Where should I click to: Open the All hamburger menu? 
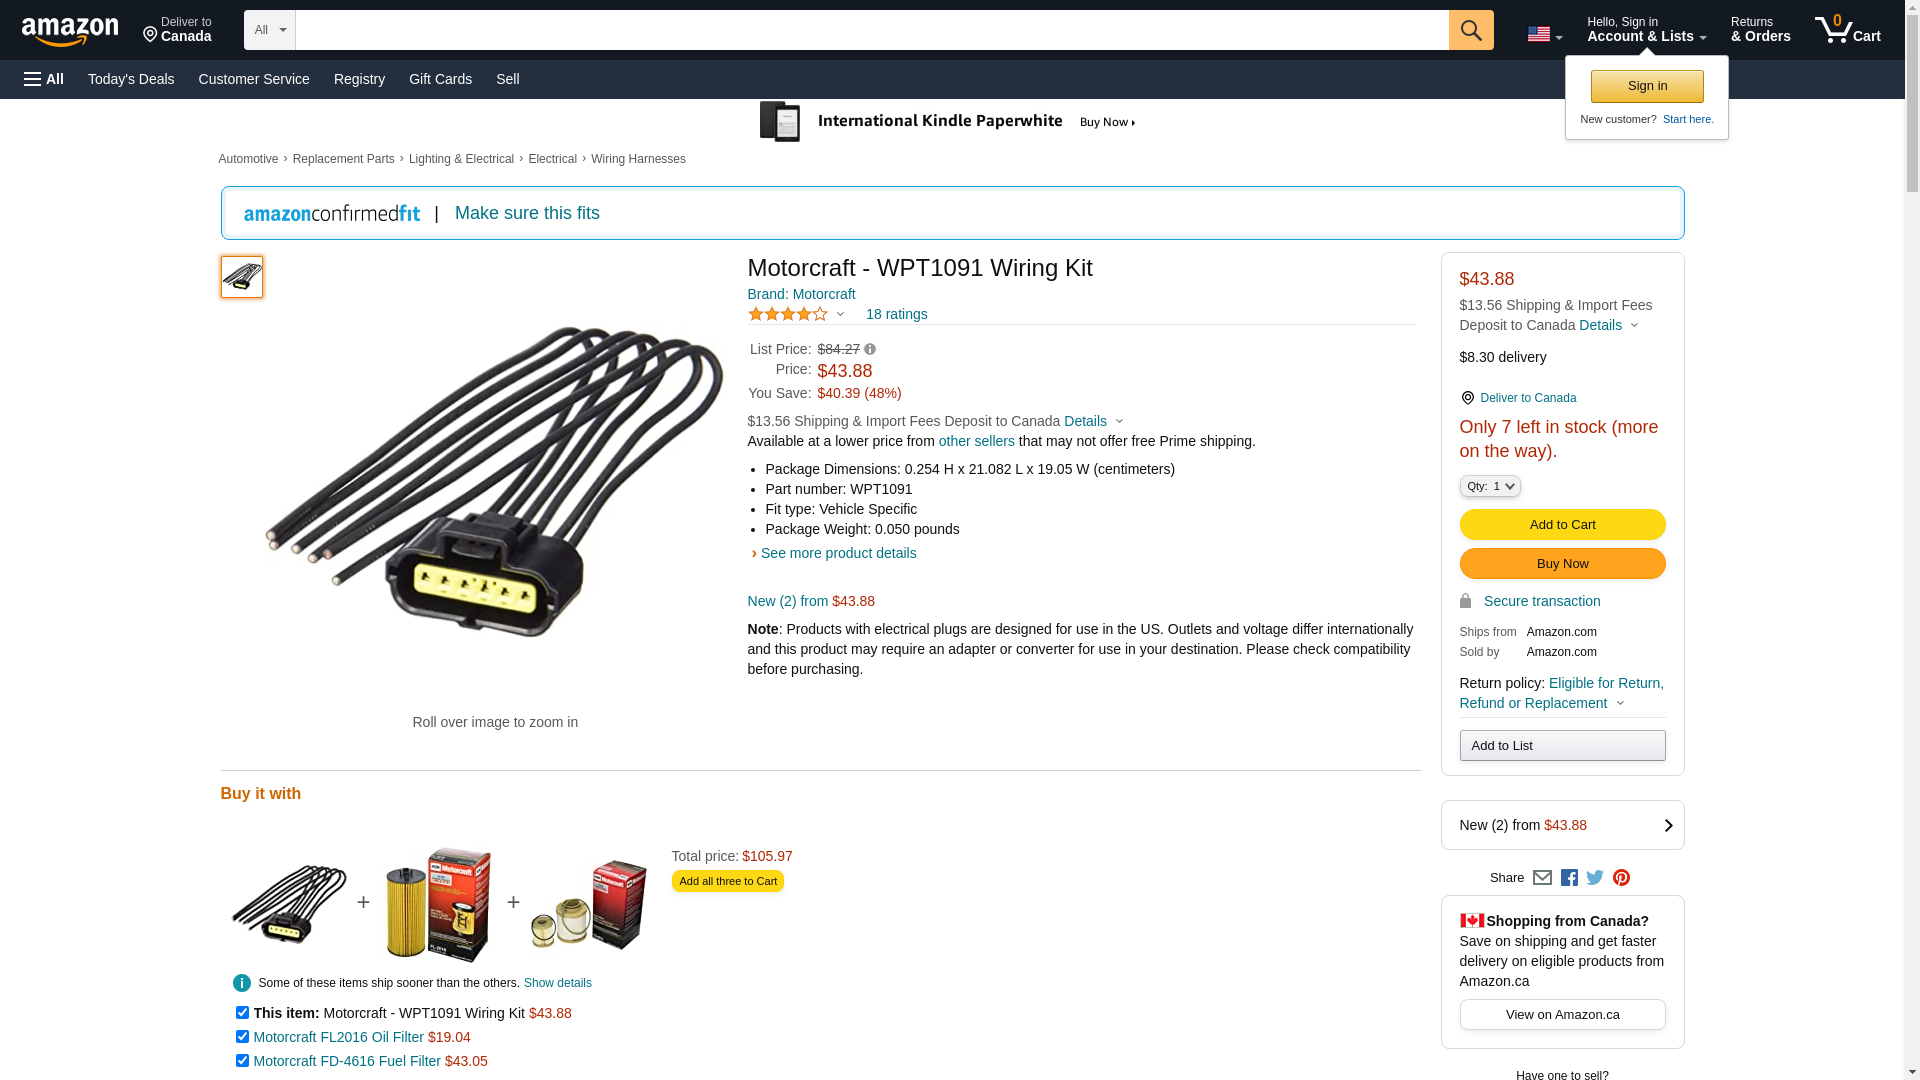click(44, 79)
